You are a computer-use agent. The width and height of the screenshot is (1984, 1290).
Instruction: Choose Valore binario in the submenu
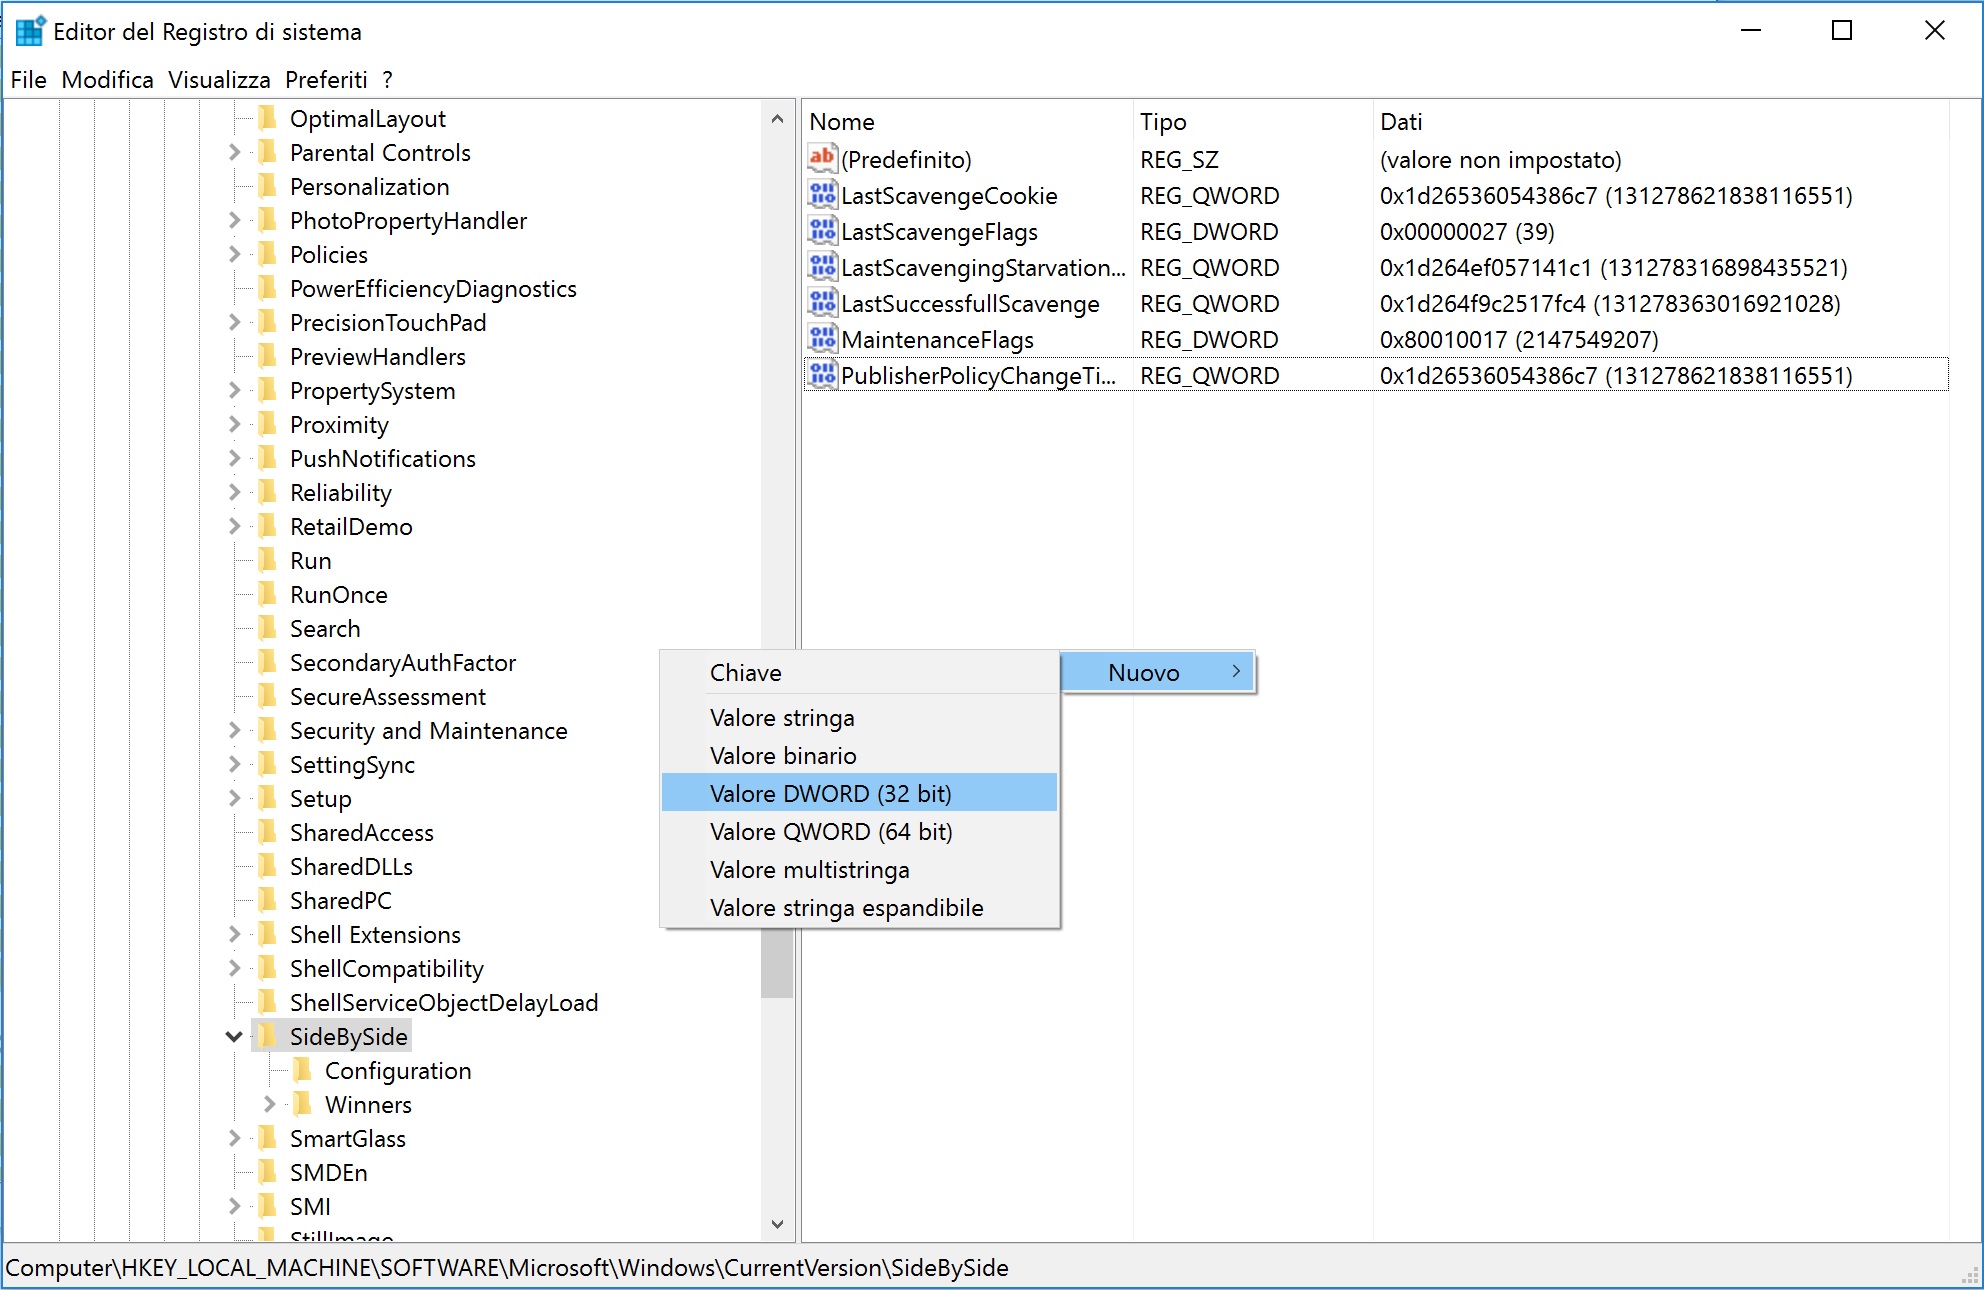coord(859,756)
